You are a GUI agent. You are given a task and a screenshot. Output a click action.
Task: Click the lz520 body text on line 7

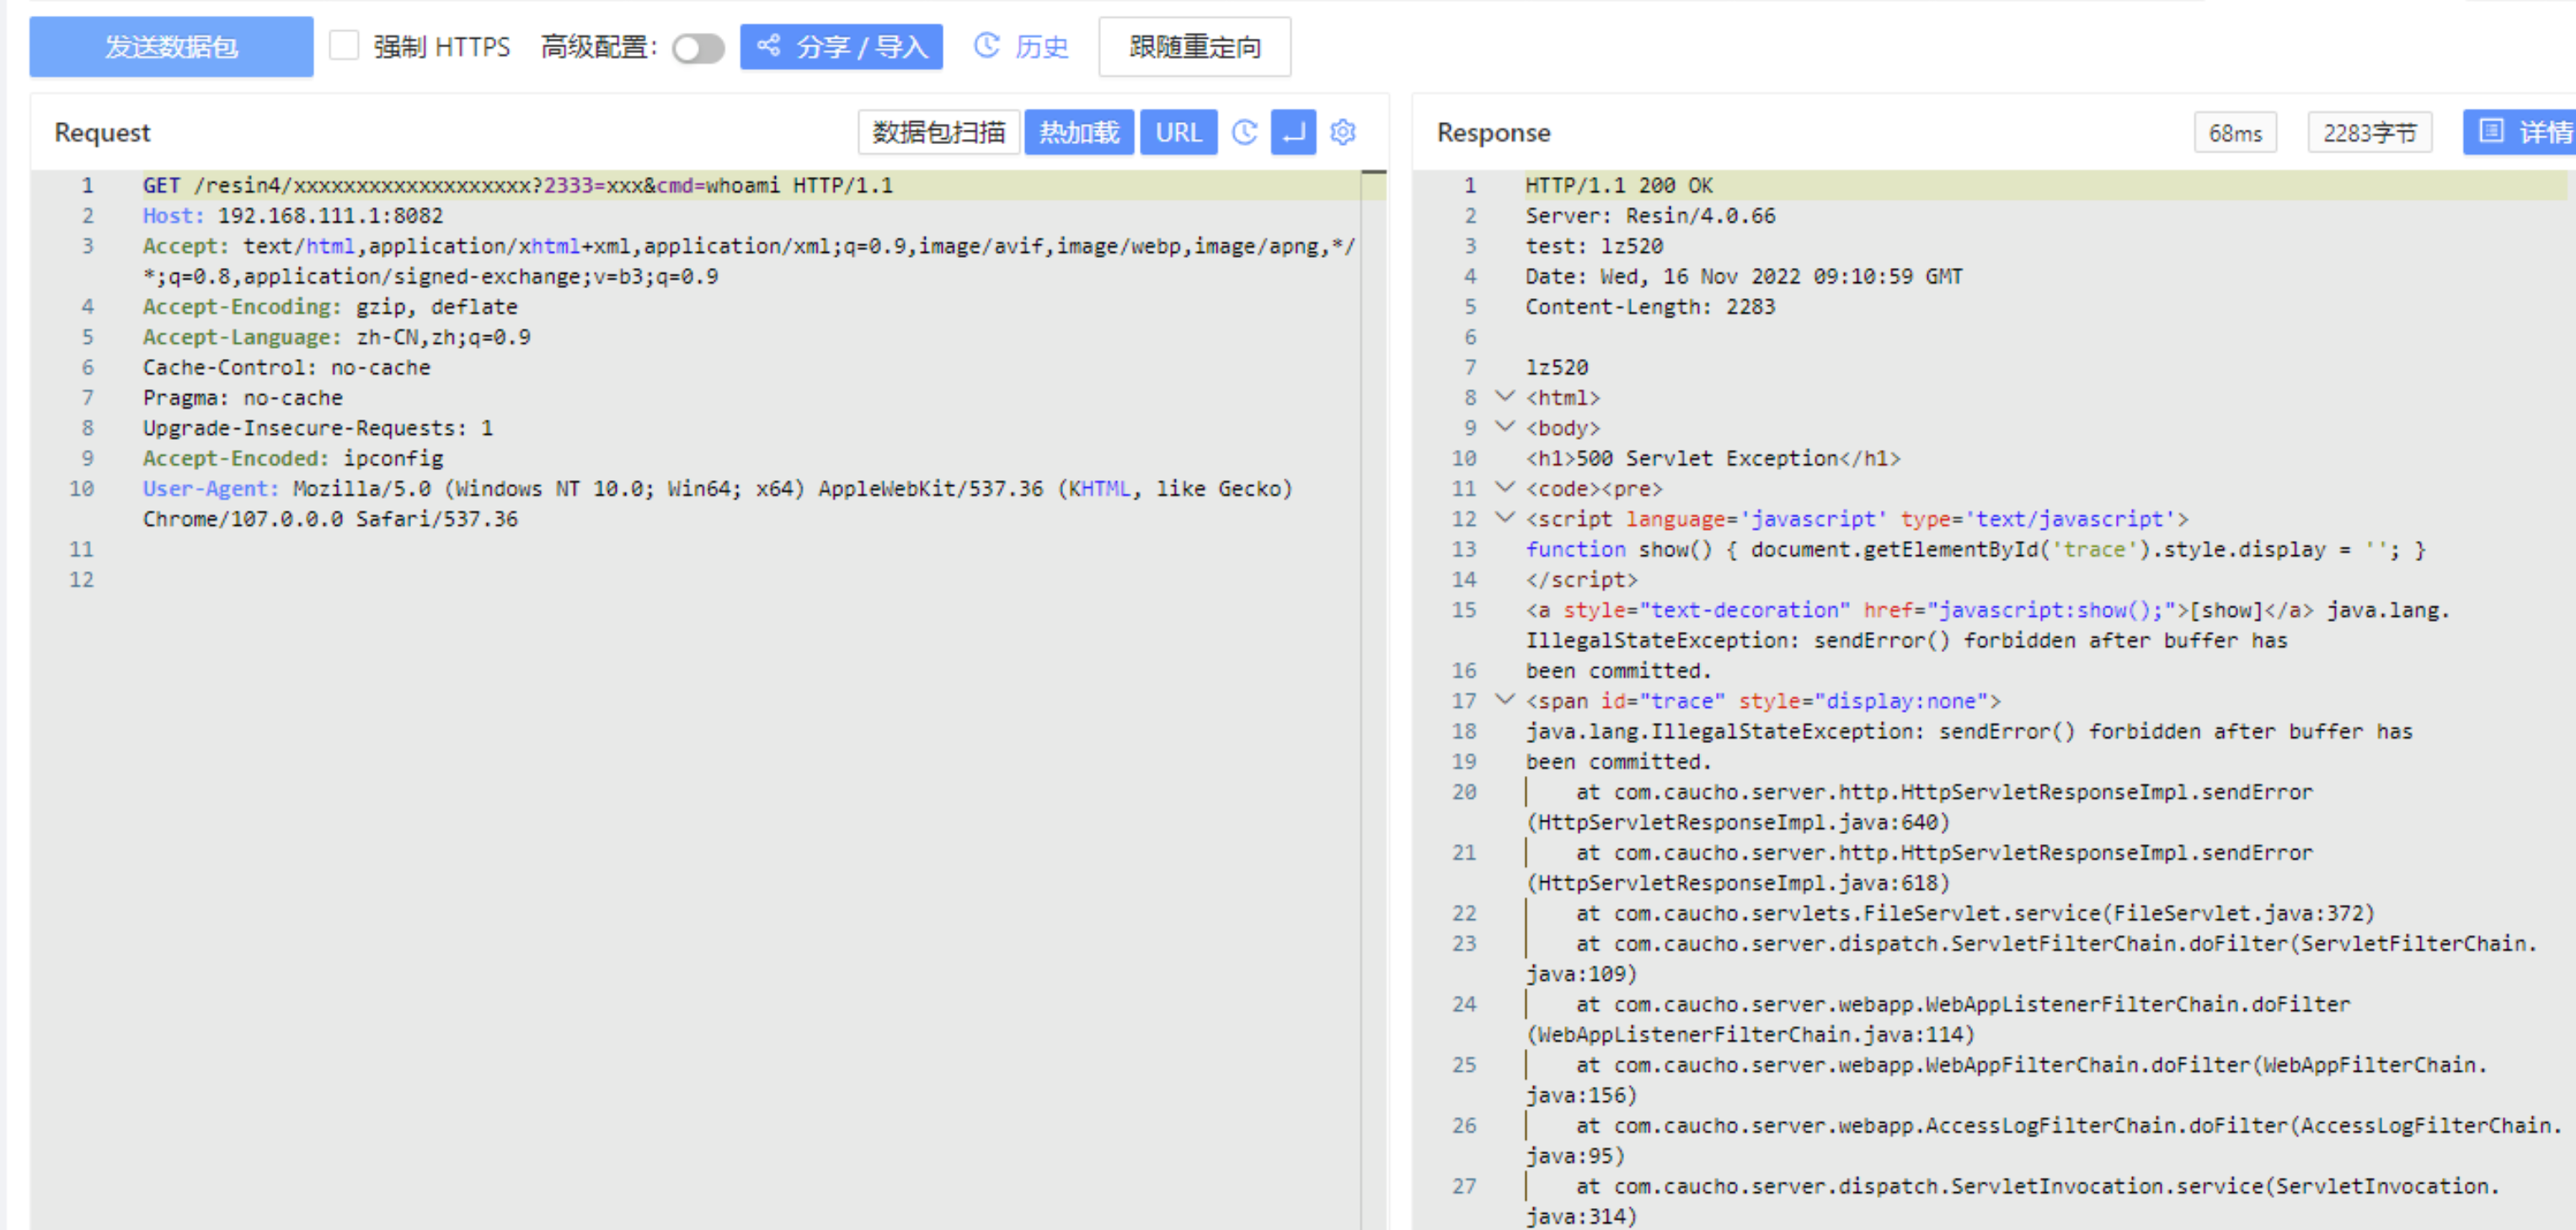[1557, 367]
